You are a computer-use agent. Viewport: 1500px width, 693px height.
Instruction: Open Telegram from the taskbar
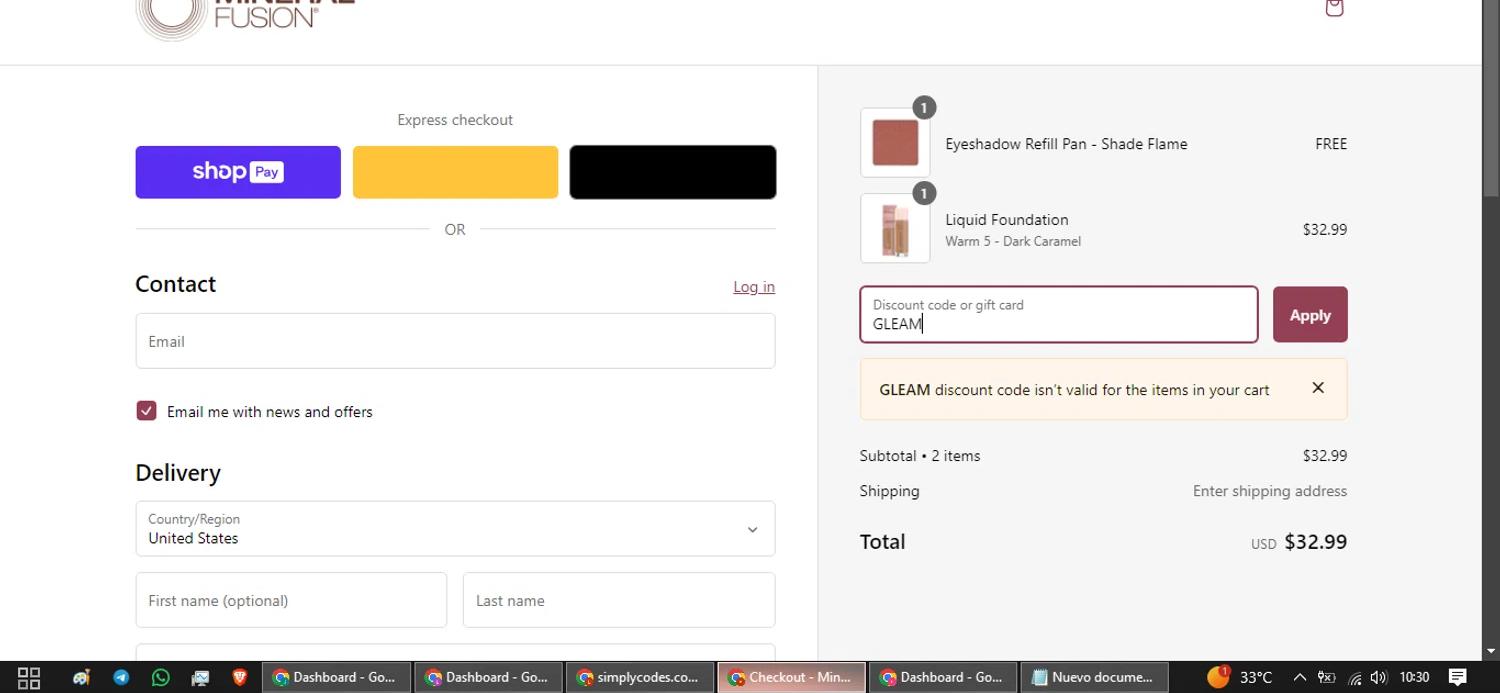121,677
